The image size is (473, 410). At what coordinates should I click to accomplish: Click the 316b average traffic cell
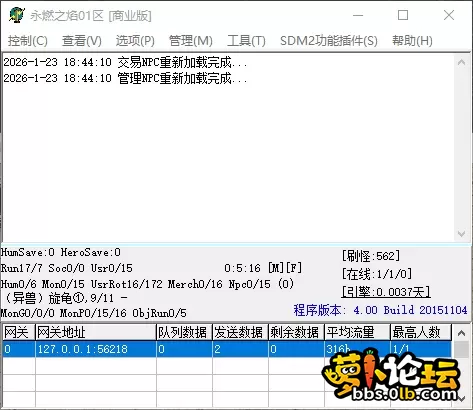pyautogui.click(x=357, y=349)
